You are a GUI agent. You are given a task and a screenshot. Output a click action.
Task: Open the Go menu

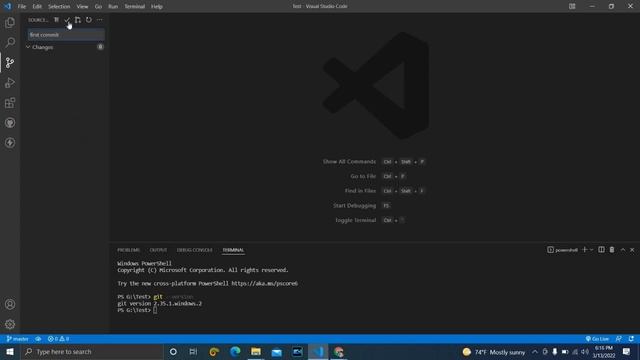[98, 7]
